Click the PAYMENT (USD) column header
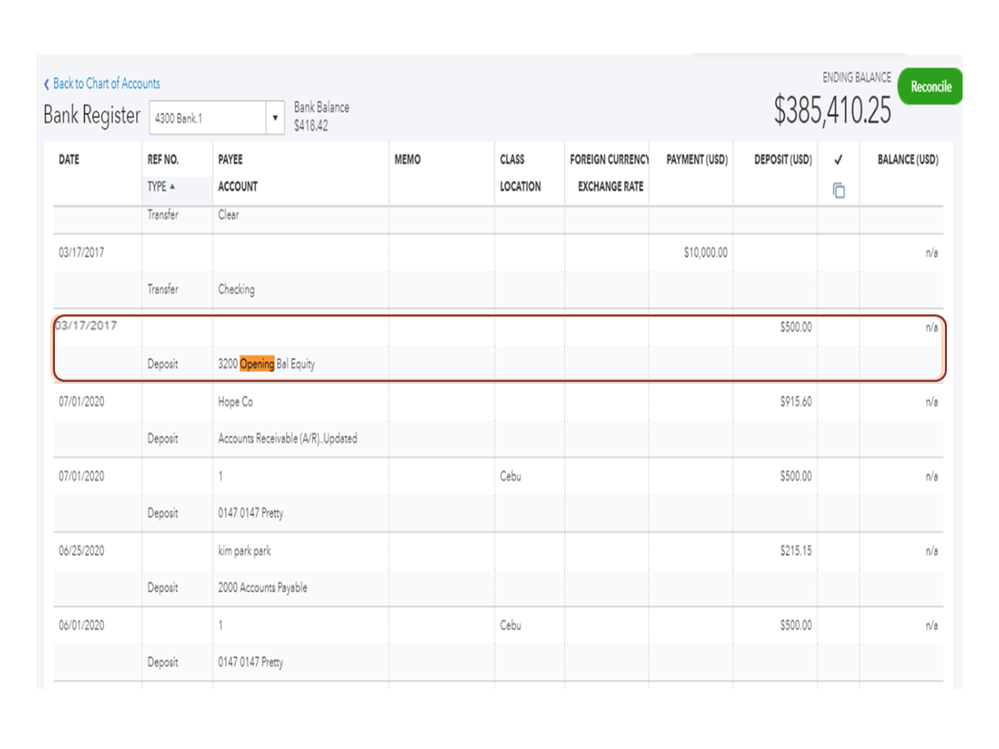 (x=696, y=160)
